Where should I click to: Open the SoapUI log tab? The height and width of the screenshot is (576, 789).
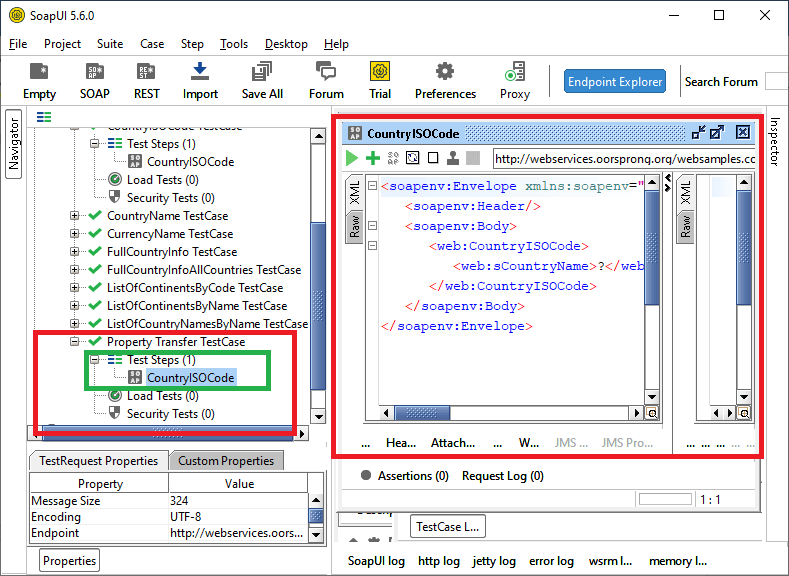(376, 561)
